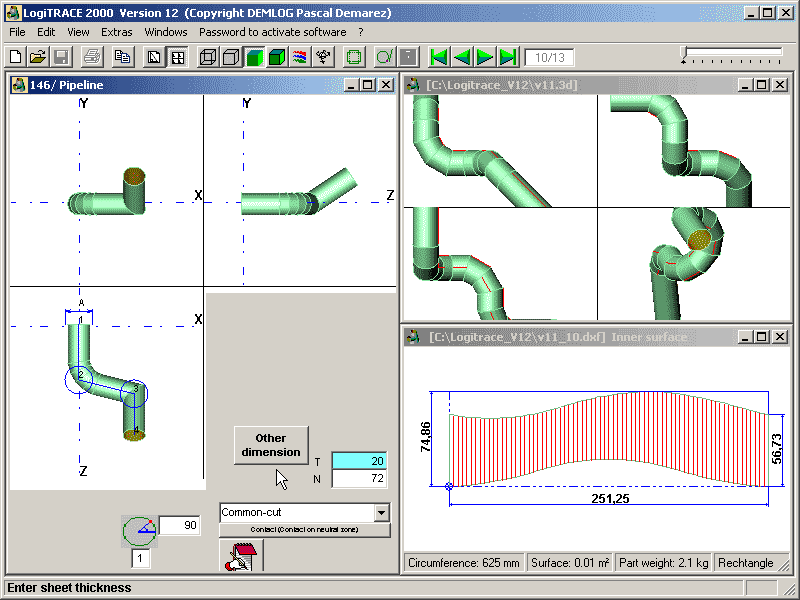The width and height of the screenshot is (800, 600).
Task: Click the 10/13 step counter field
Action: (x=549, y=57)
